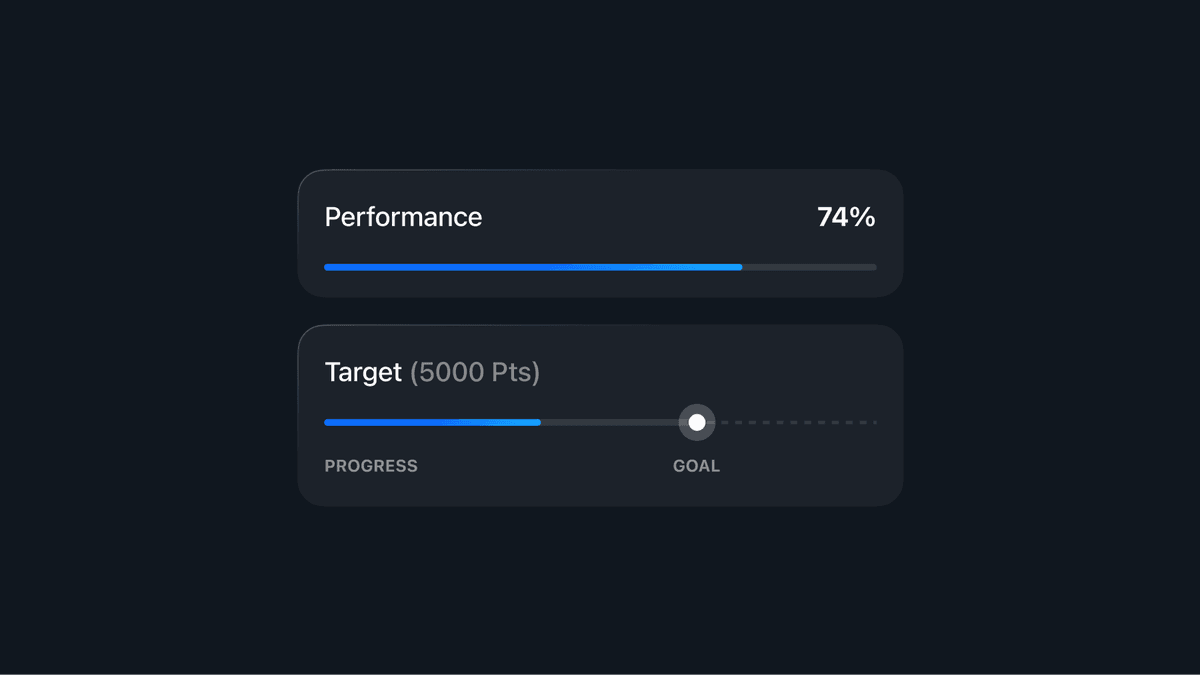Click the far right end of Performance track
Screen dimensions: 1200x675
click(x=874, y=267)
